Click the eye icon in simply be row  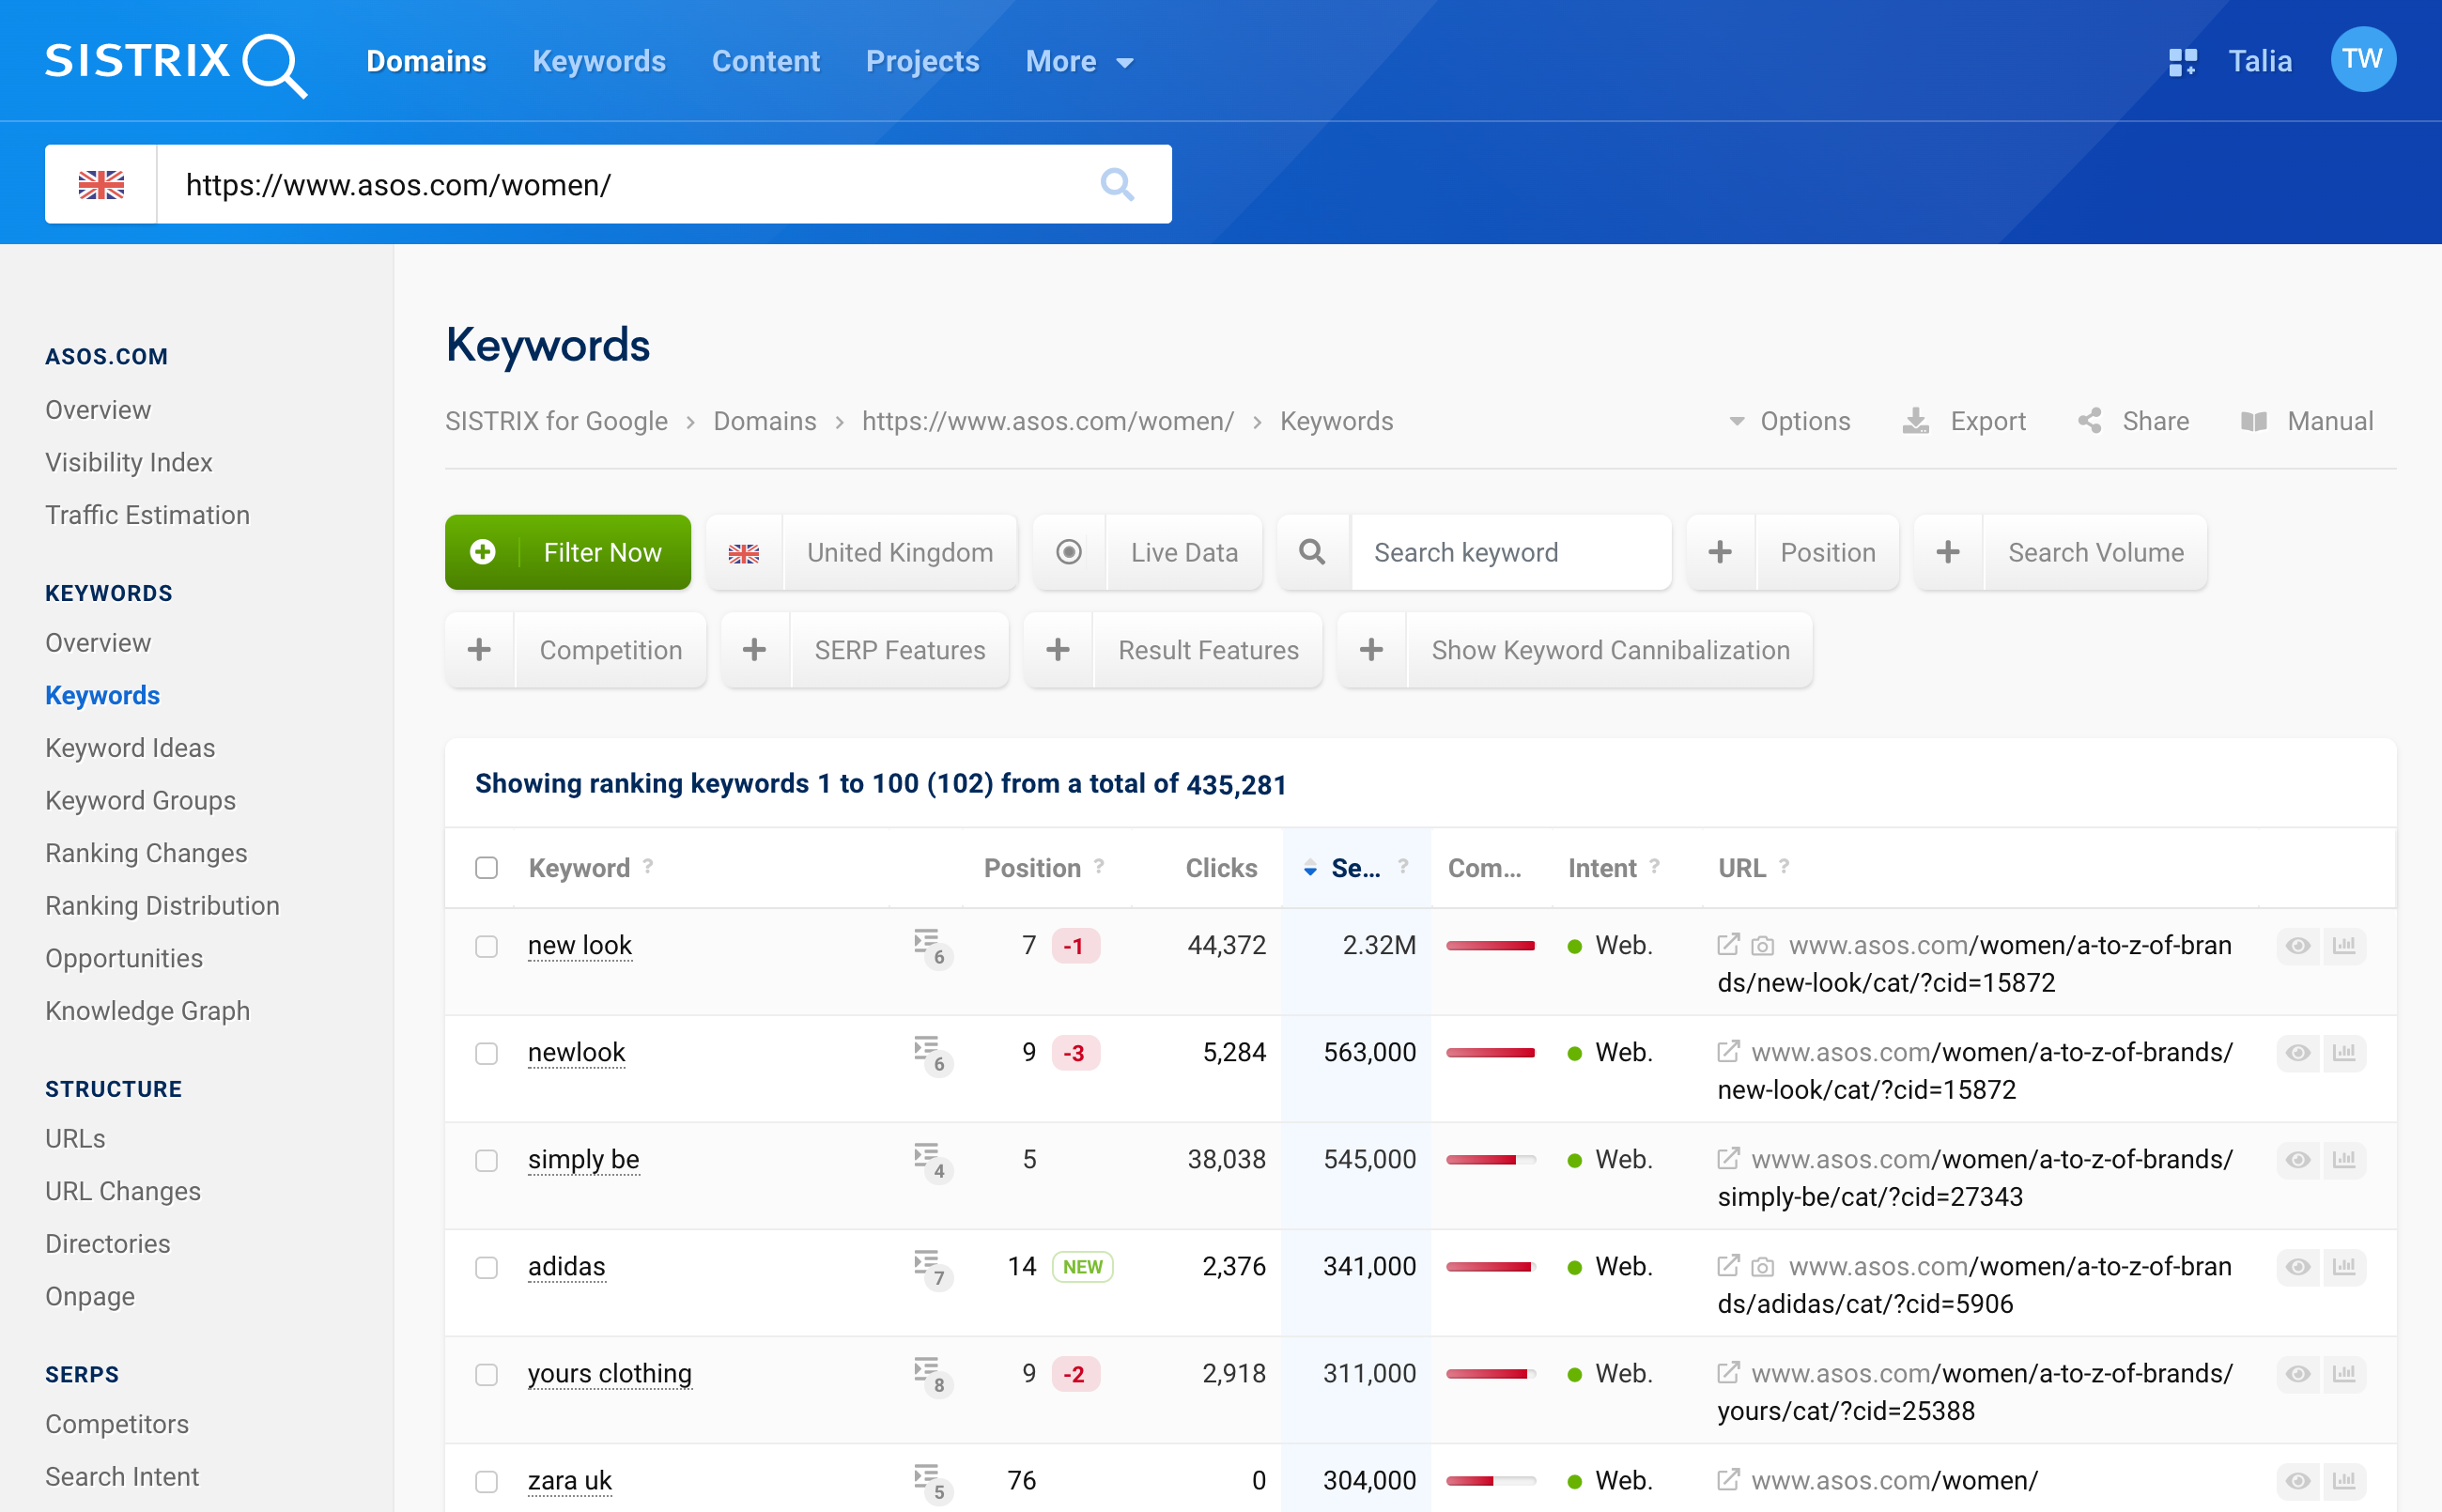click(x=2298, y=1159)
